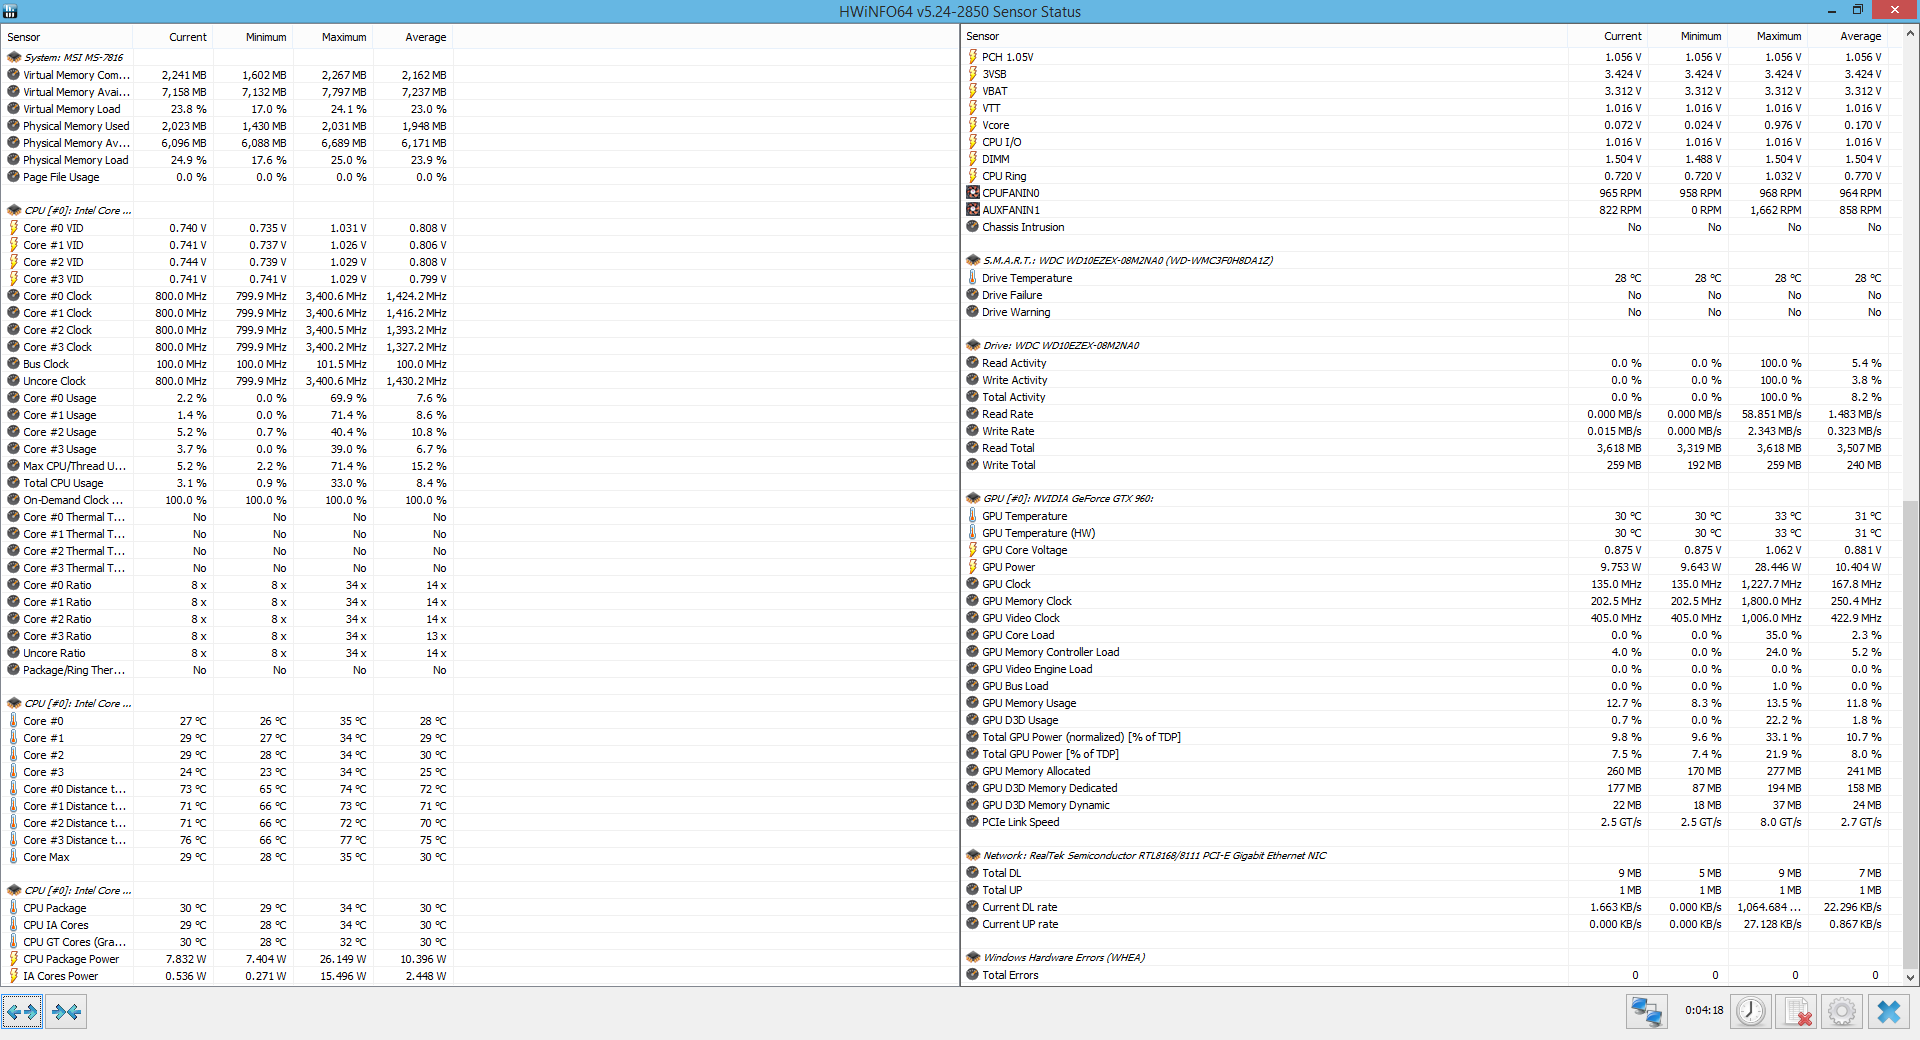The image size is (1920, 1040).
Task: Open sensor settings gear button
Action: [x=1841, y=1012]
